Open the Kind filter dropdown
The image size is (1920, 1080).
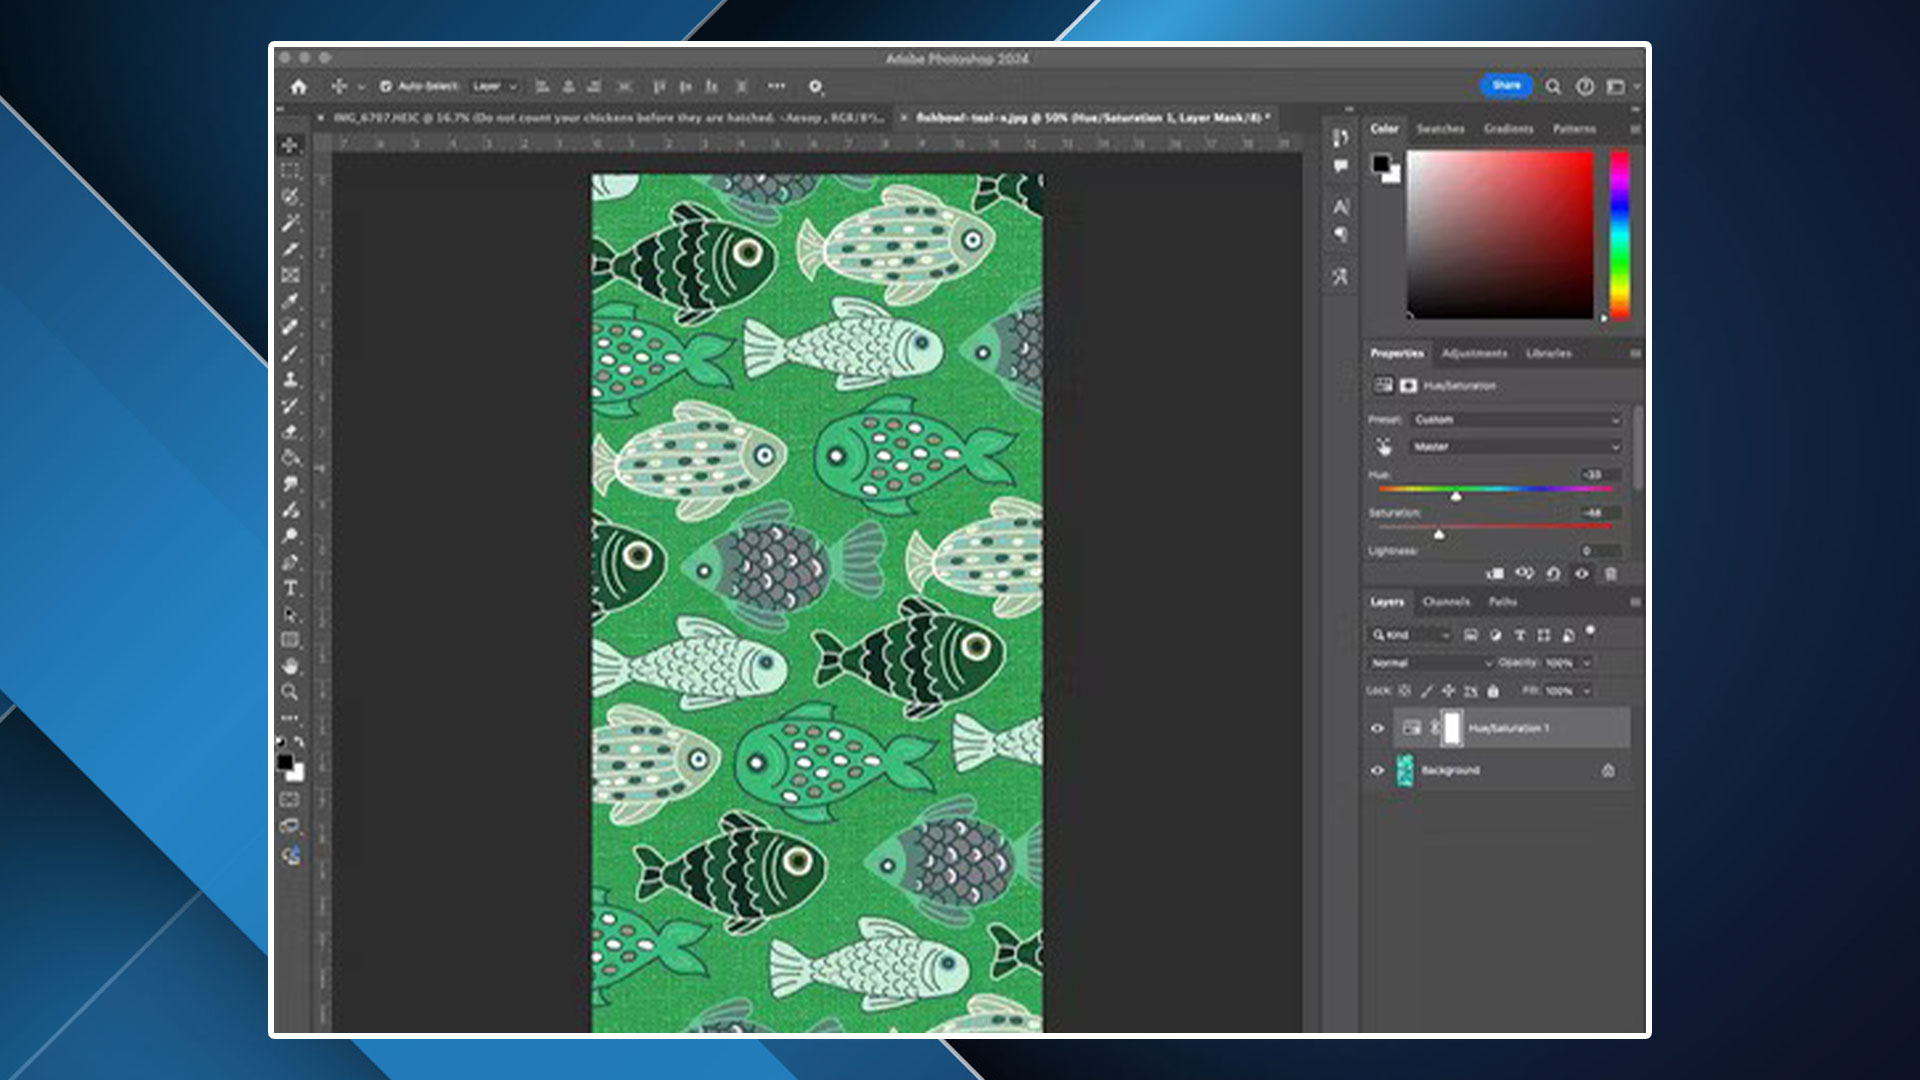pyautogui.click(x=1410, y=635)
